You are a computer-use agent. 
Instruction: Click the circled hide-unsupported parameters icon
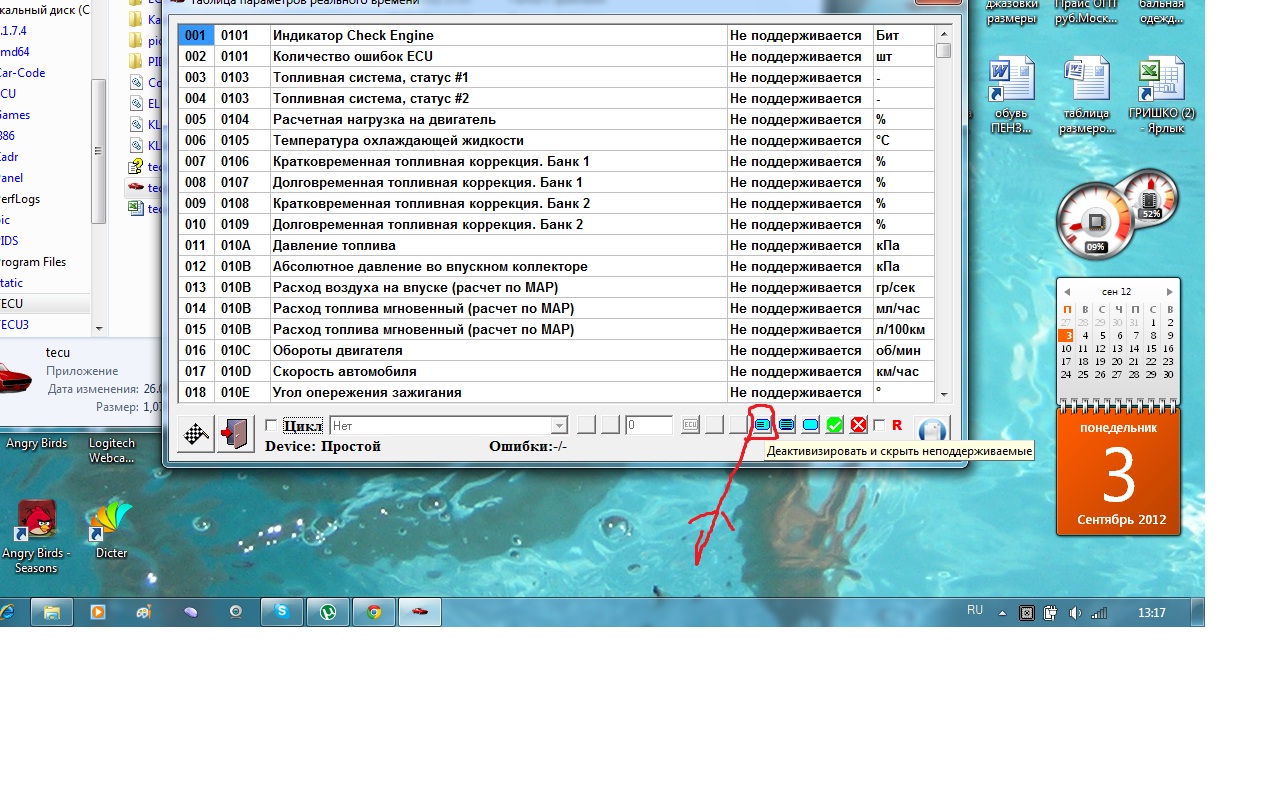(763, 425)
